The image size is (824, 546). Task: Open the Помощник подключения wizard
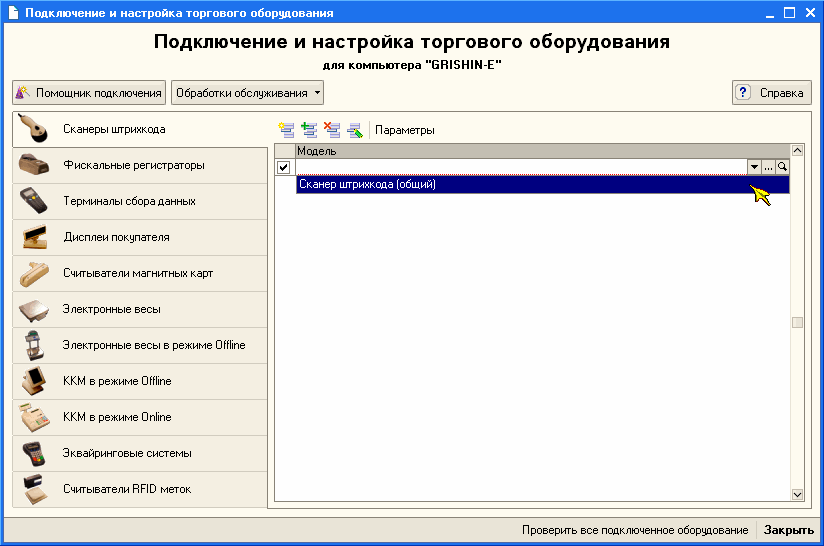(x=89, y=92)
